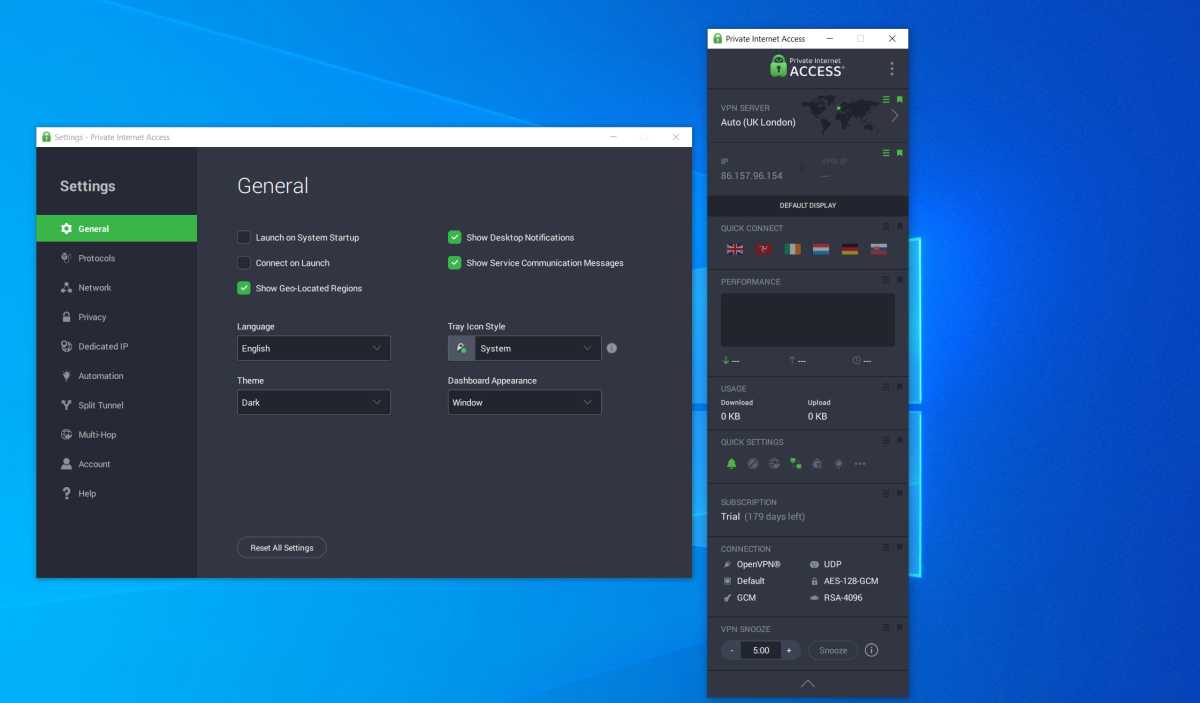
Task: Click the Usage tile's bookmark icon
Action: pos(900,387)
